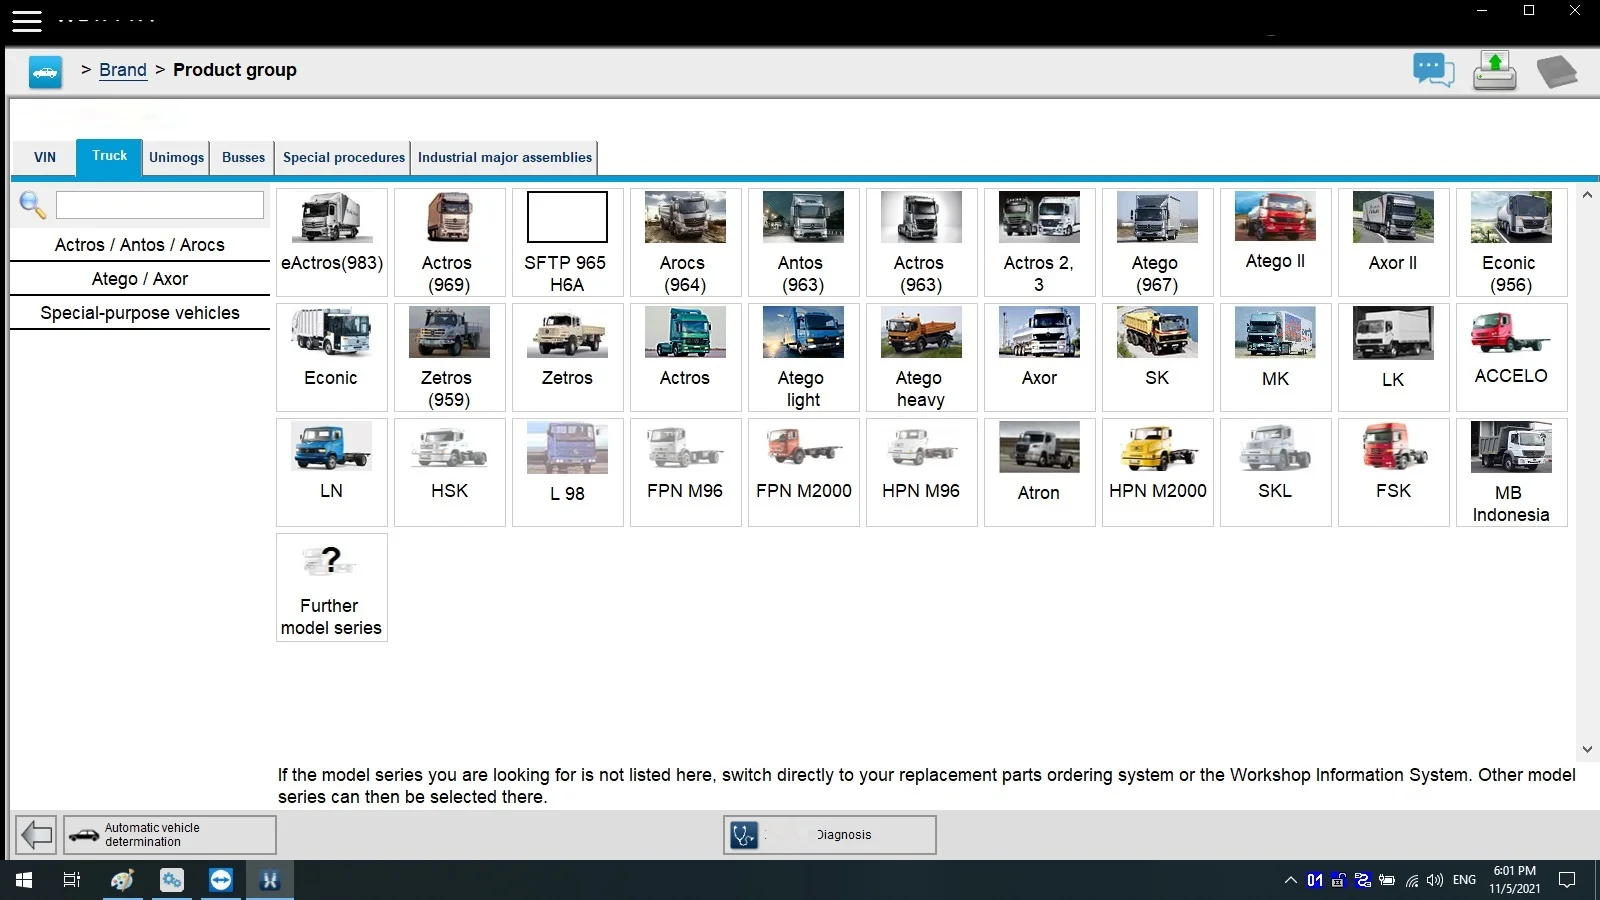1600x900 pixels.
Task: Focus the model search input field
Action: point(160,205)
